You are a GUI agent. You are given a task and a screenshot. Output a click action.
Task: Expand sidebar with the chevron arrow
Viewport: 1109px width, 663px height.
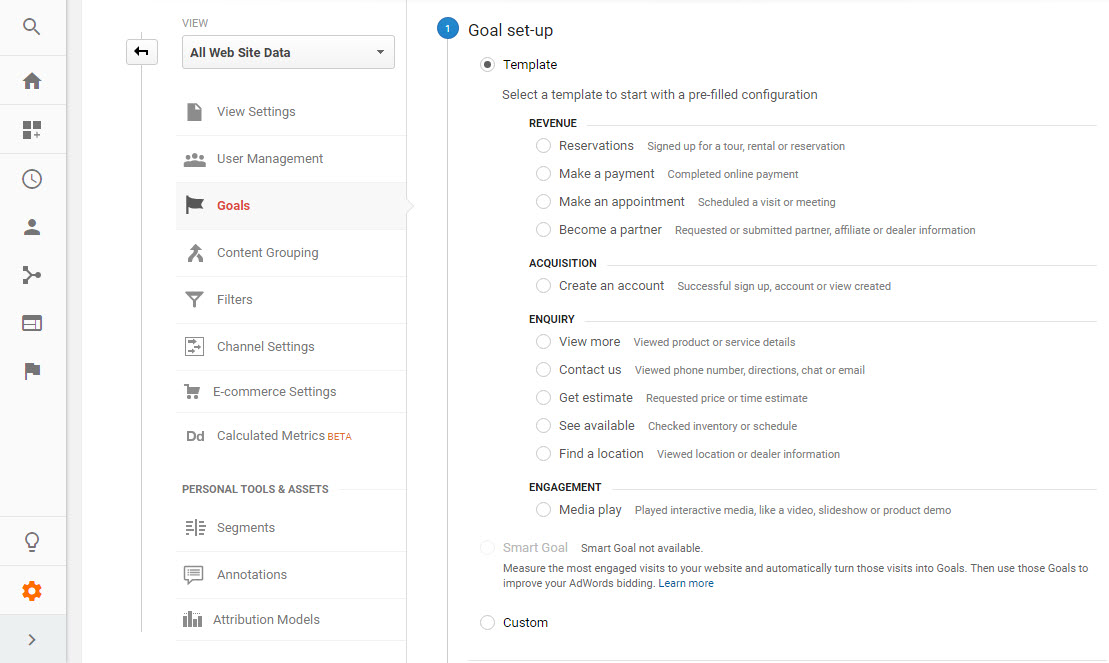pyautogui.click(x=32, y=640)
